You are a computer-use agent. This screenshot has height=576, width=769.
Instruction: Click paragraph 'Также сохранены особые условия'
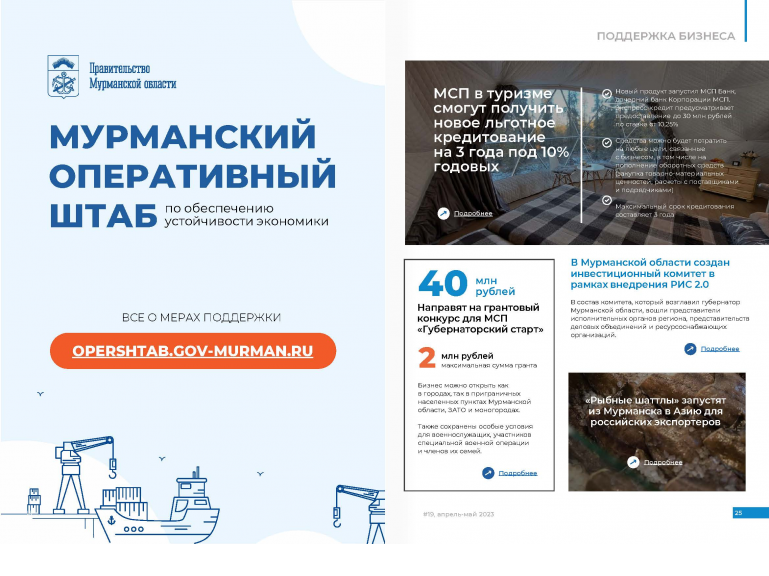(475, 439)
